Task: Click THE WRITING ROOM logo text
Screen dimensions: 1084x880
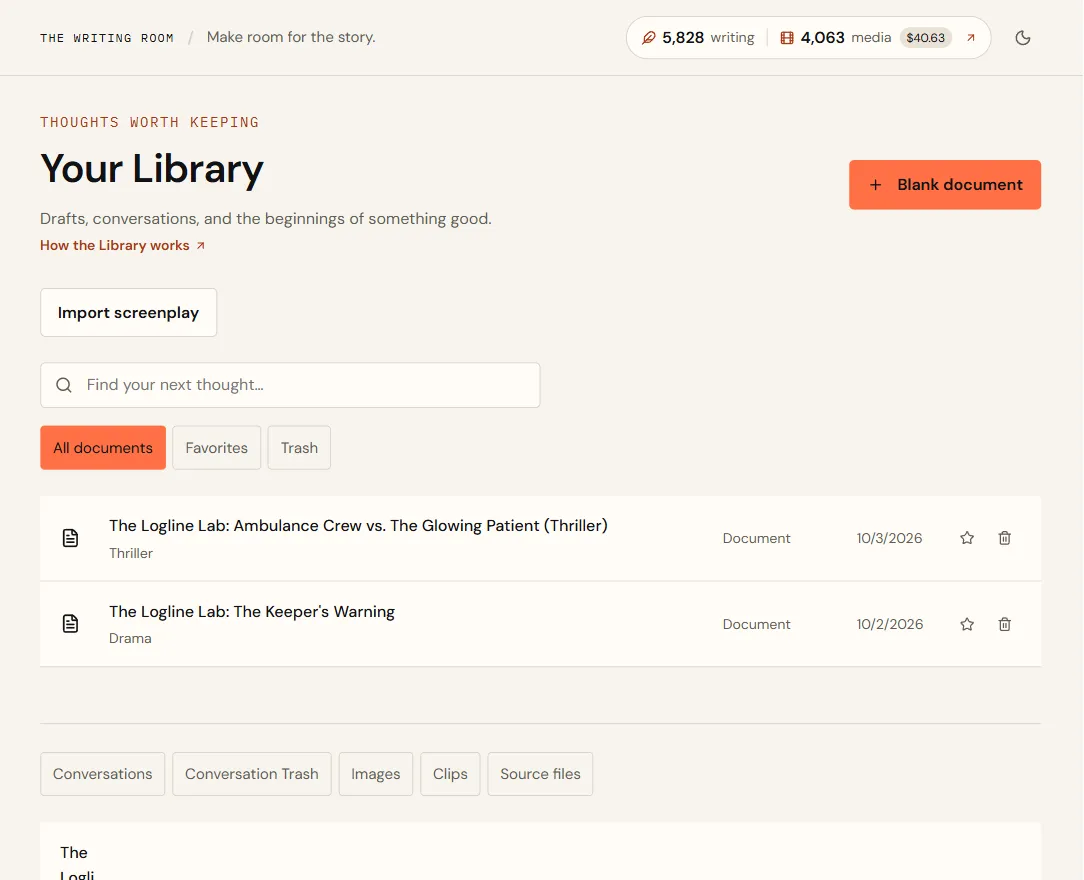Action: click(107, 38)
